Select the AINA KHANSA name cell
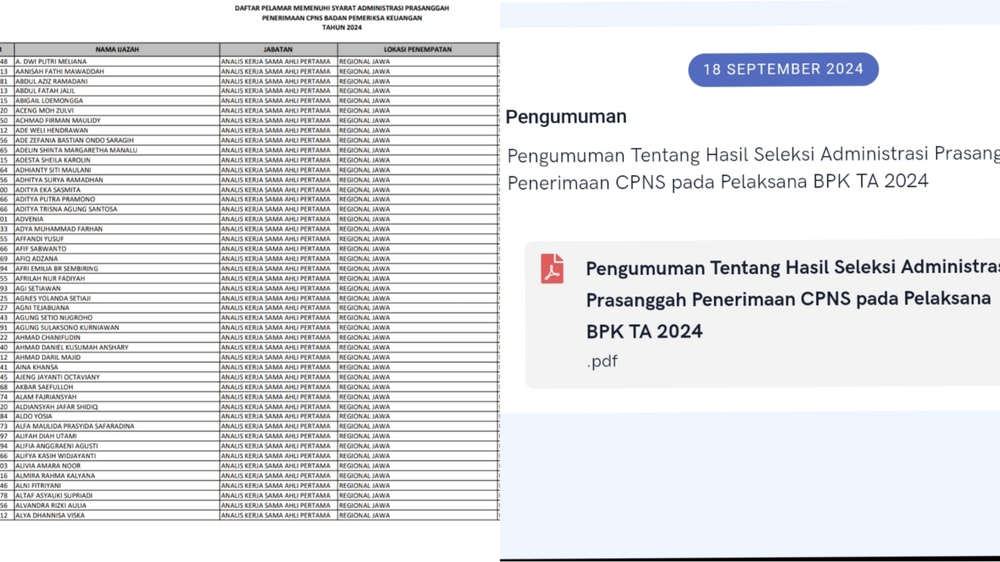The image size is (1000, 562). point(37,367)
